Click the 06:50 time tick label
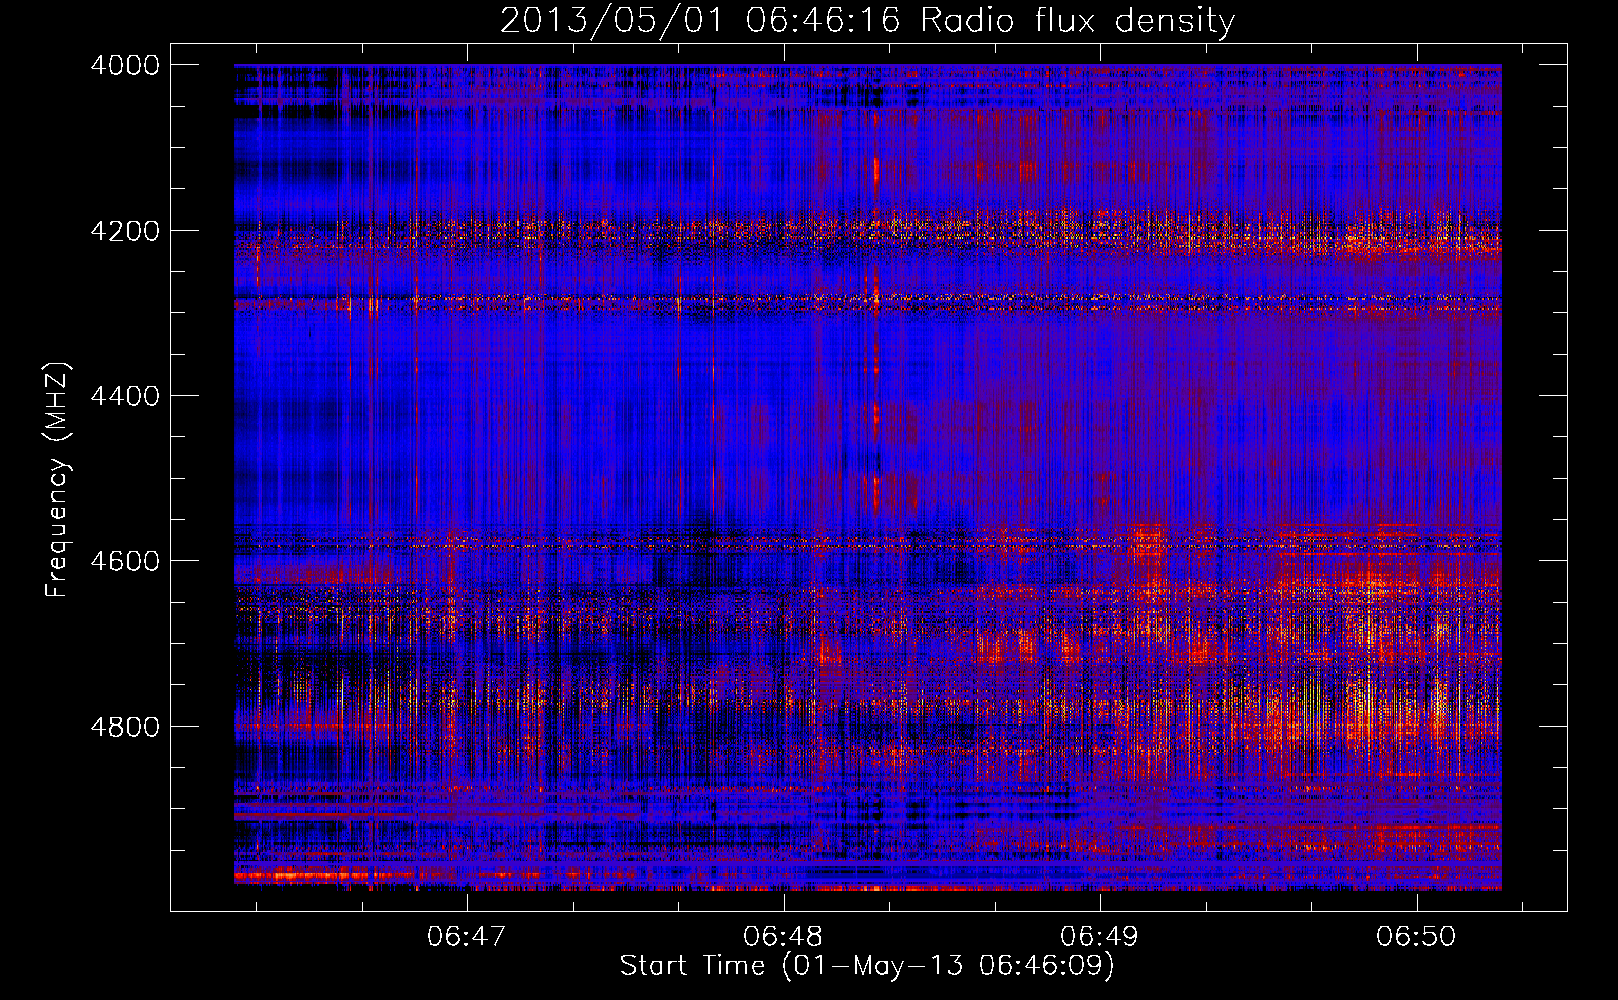The width and height of the screenshot is (1618, 1000). point(1416,937)
